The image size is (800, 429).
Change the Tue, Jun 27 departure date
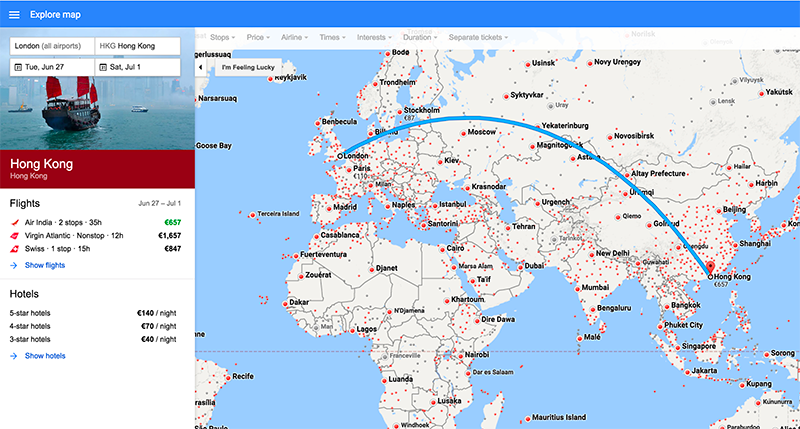[52, 67]
